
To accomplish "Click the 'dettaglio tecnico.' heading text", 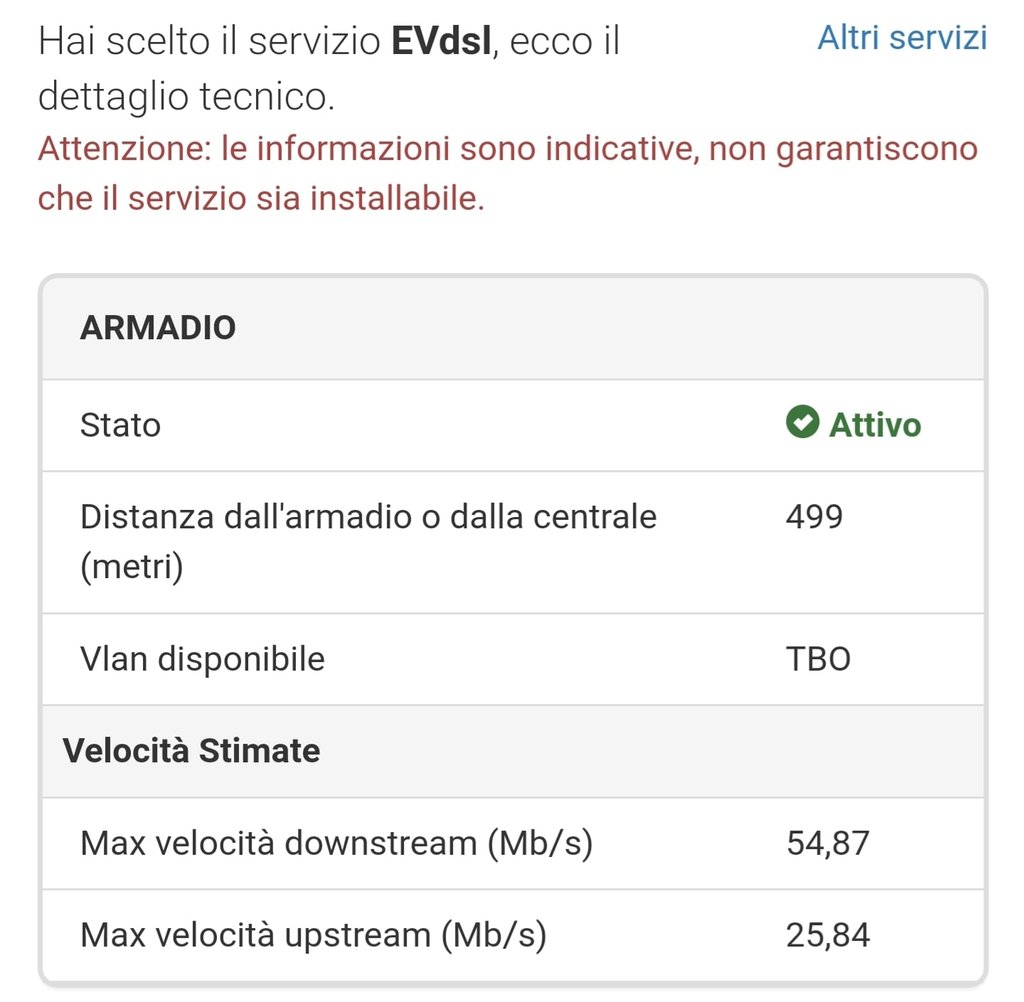I will pos(186,97).
